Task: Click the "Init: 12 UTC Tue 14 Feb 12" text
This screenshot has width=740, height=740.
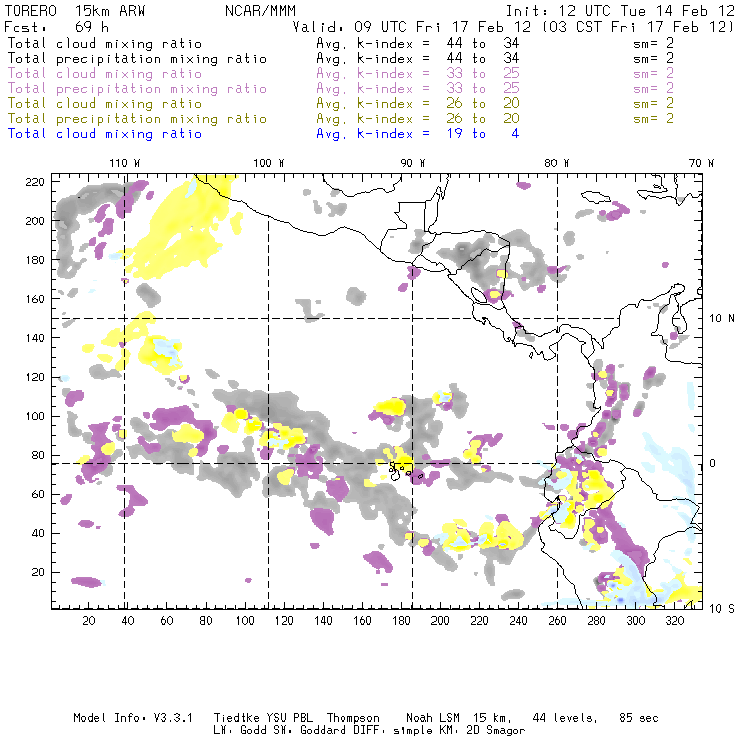Action: [x=620, y=10]
